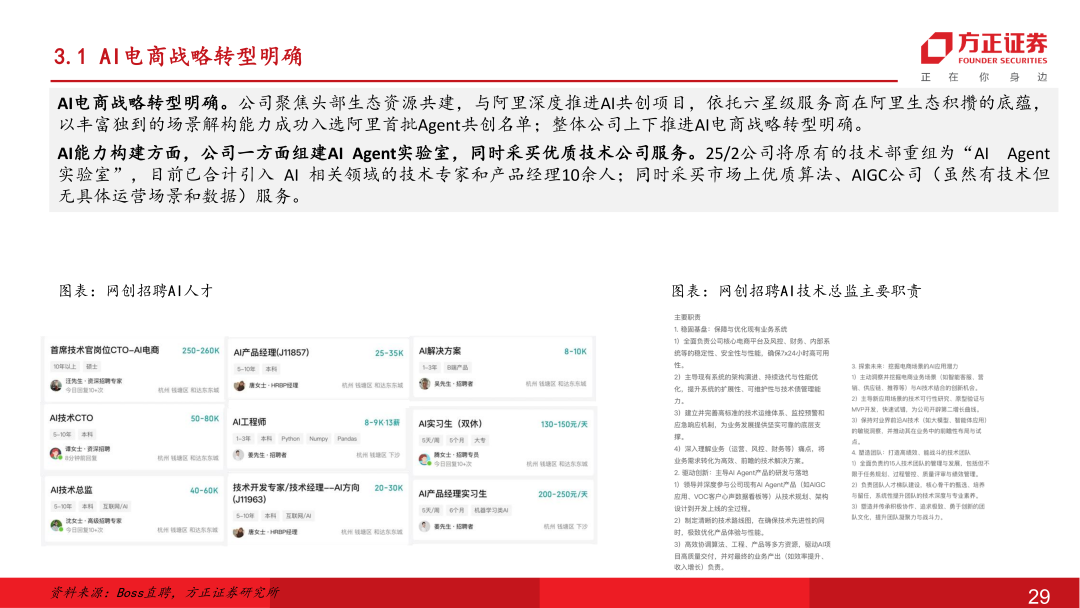Click 唐女士's avatar in AI产品经理(J11857) card

click(x=239, y=386)
